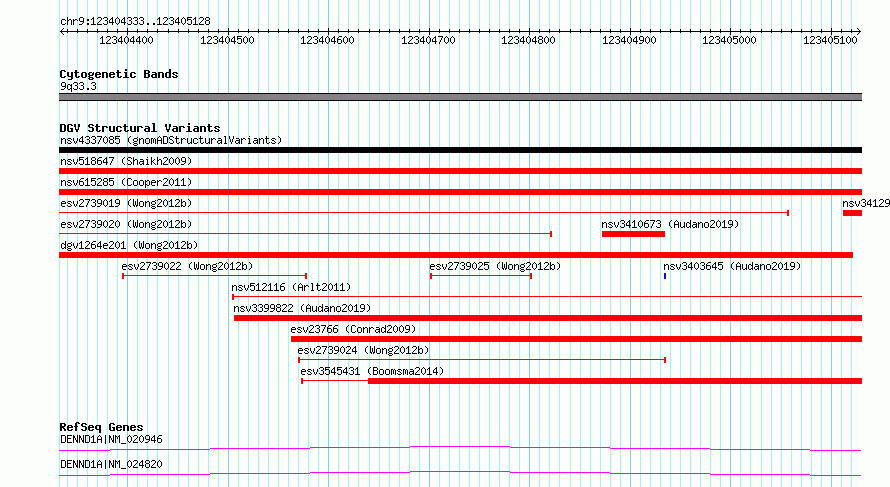Screen dimensions: 890x487
Task: Open variant esv2739024 (Wong2012b) label
Action: pyautogui.click(x=363, y=350)
